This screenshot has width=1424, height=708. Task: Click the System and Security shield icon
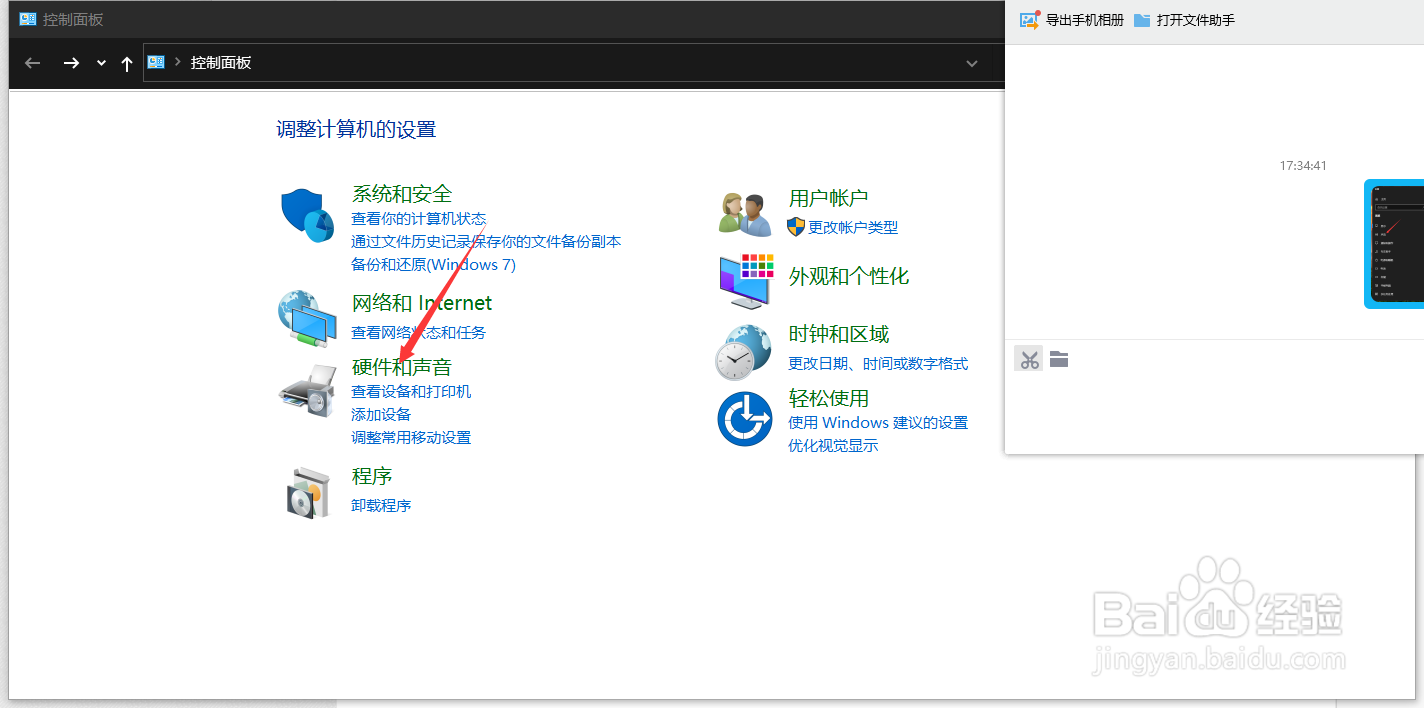point(307,215)
